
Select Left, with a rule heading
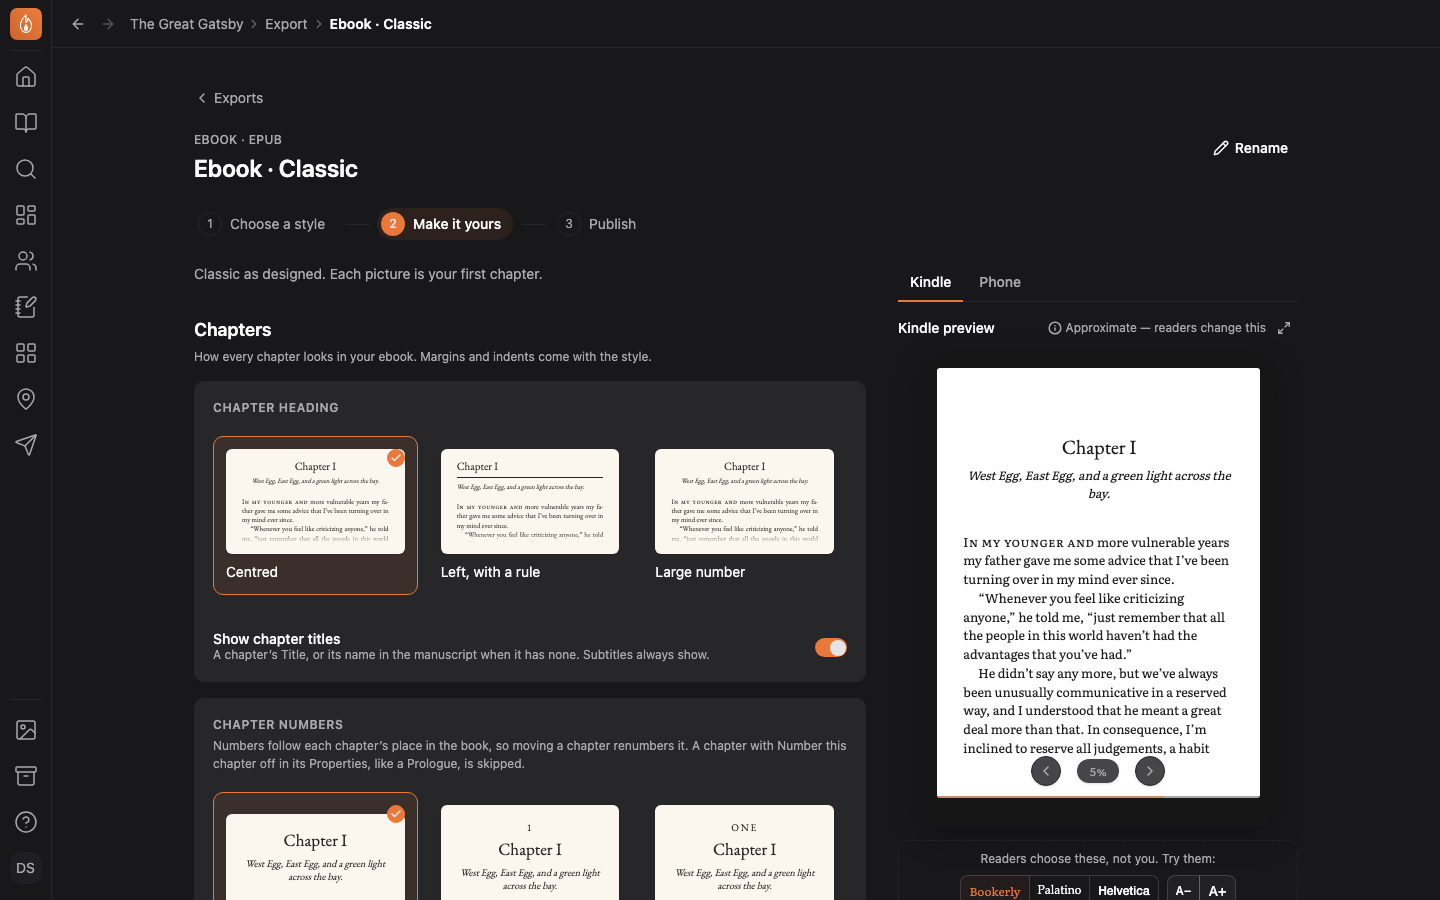pos(530,515)
